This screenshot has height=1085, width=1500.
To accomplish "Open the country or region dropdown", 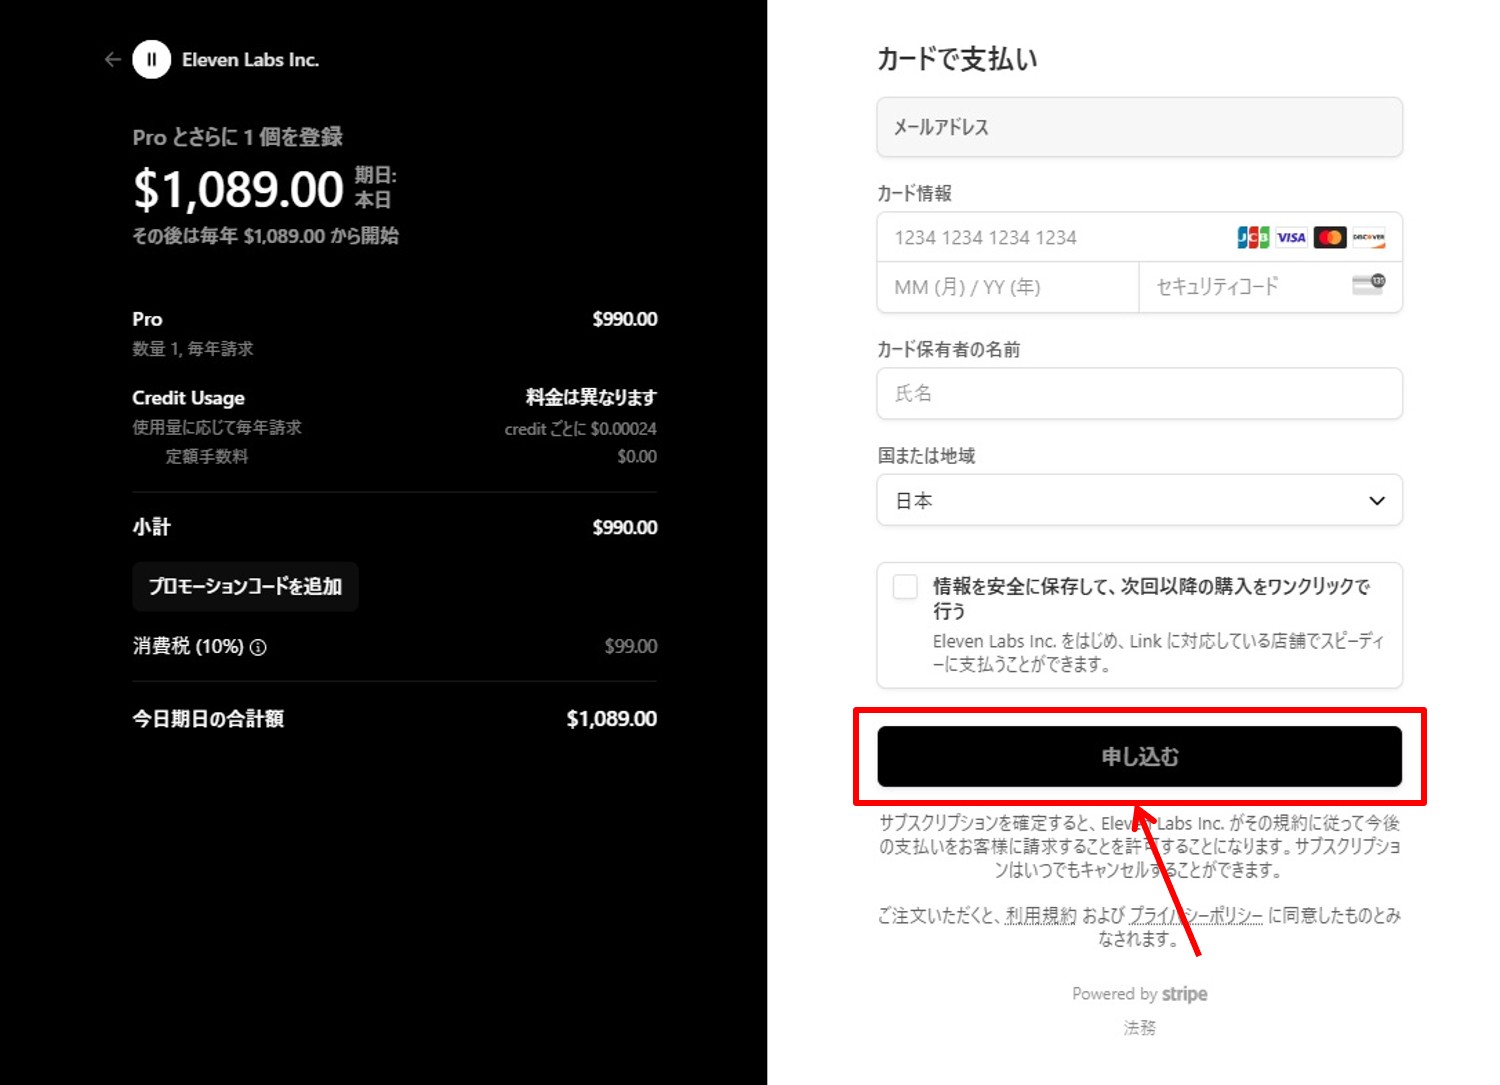I will (x=1139, y=500).
